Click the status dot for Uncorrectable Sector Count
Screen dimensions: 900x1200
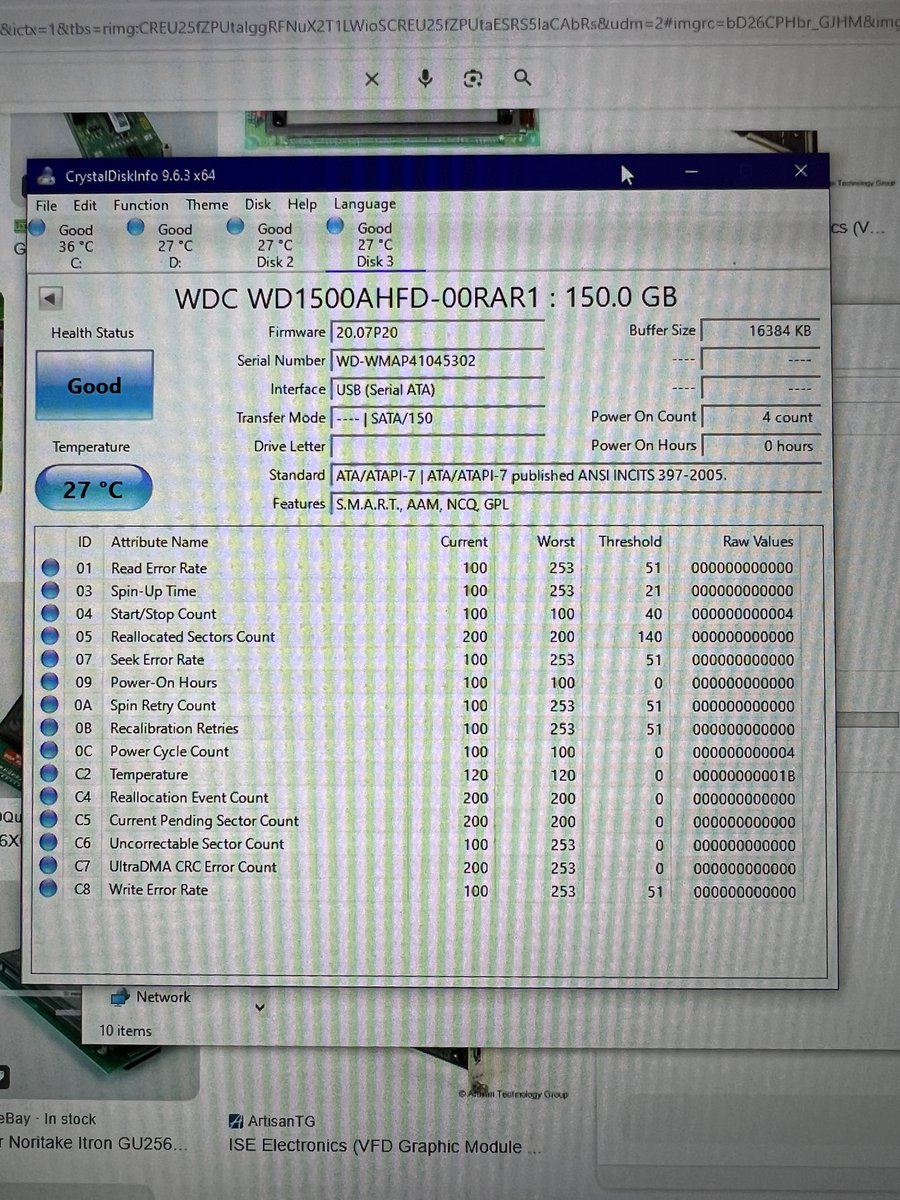point(49,844)
